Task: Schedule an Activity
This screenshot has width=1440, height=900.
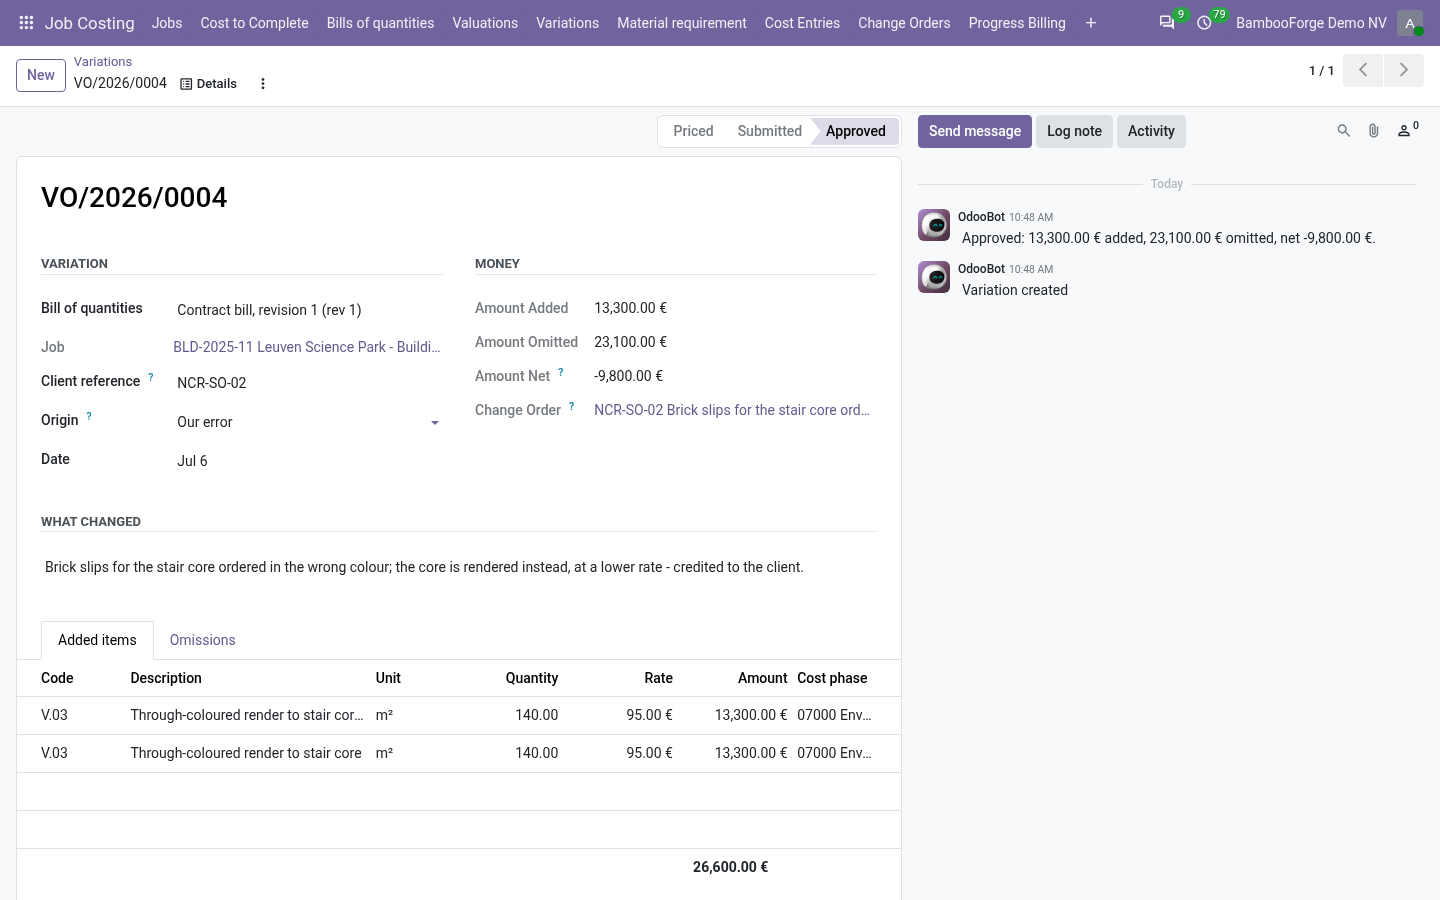Action: (1151, 131)
